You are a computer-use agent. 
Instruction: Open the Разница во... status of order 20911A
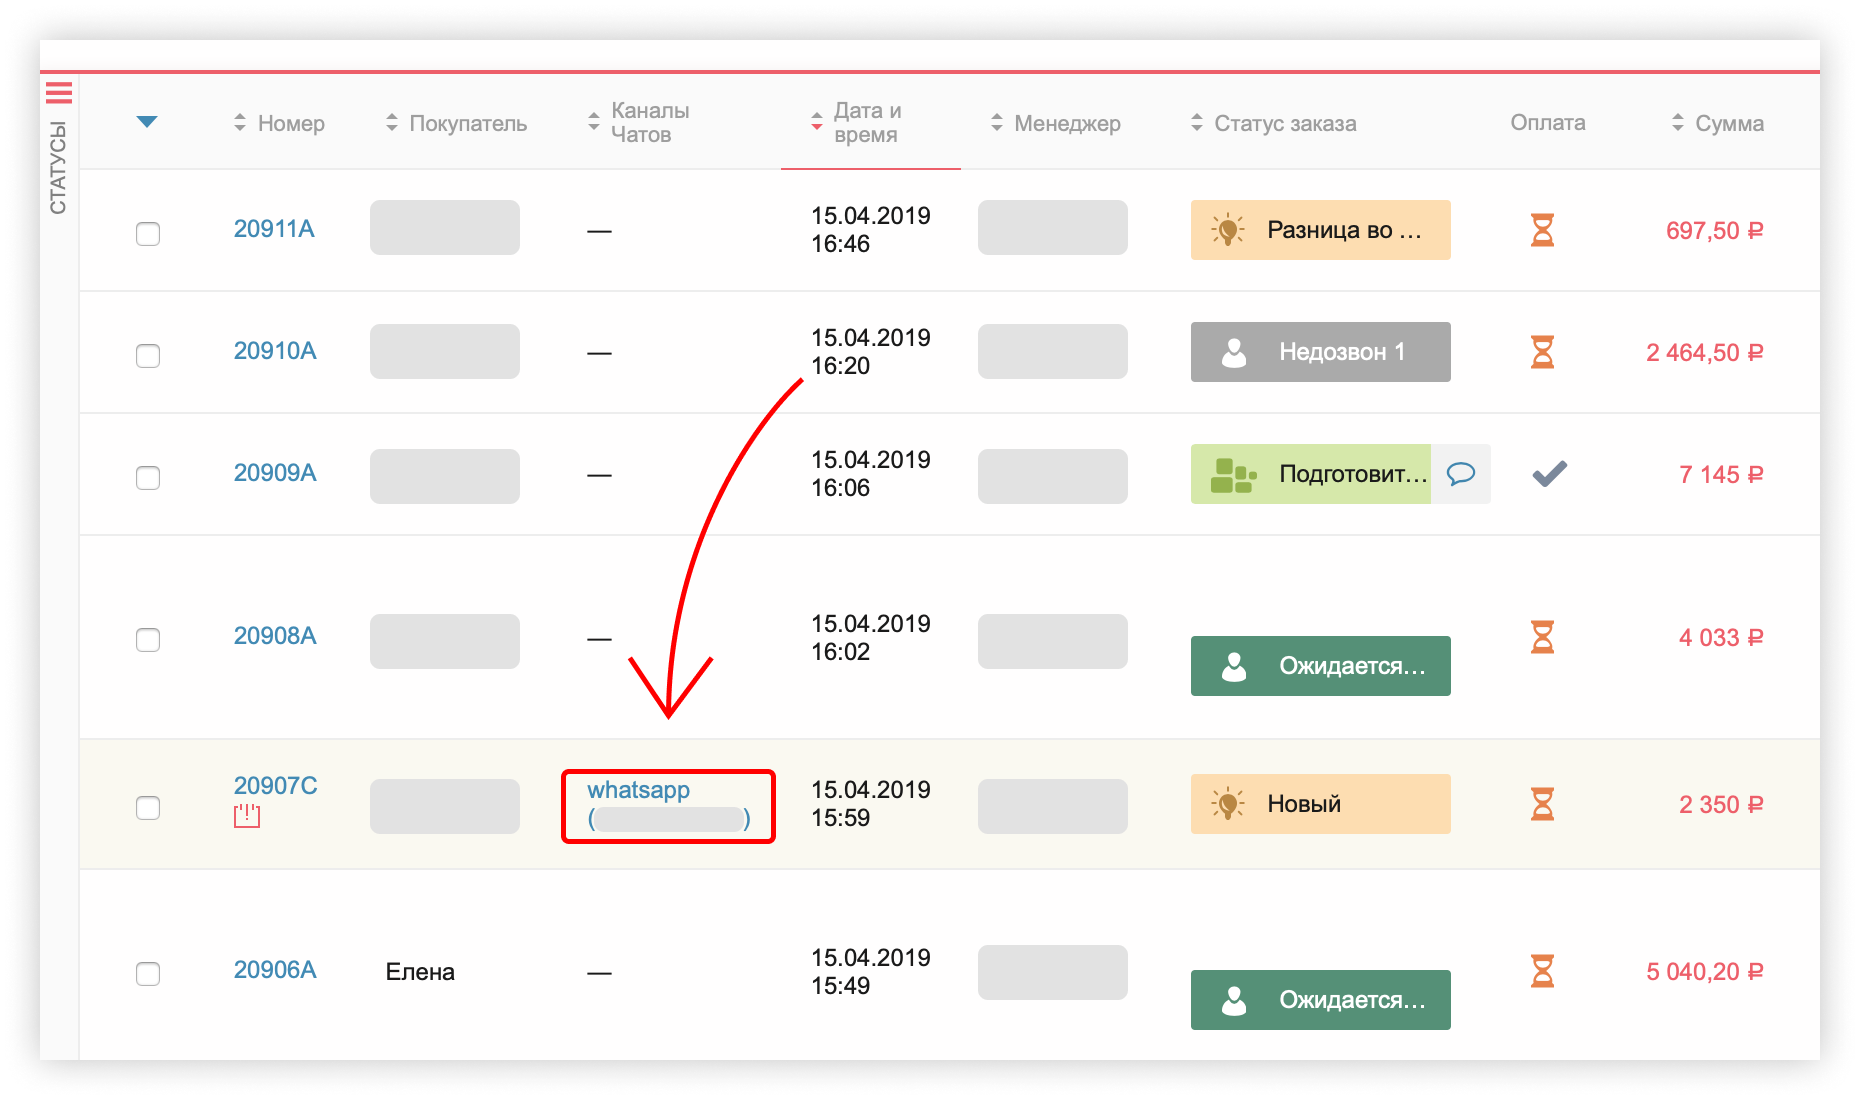pyautogui.click(x=1321, y=230)
